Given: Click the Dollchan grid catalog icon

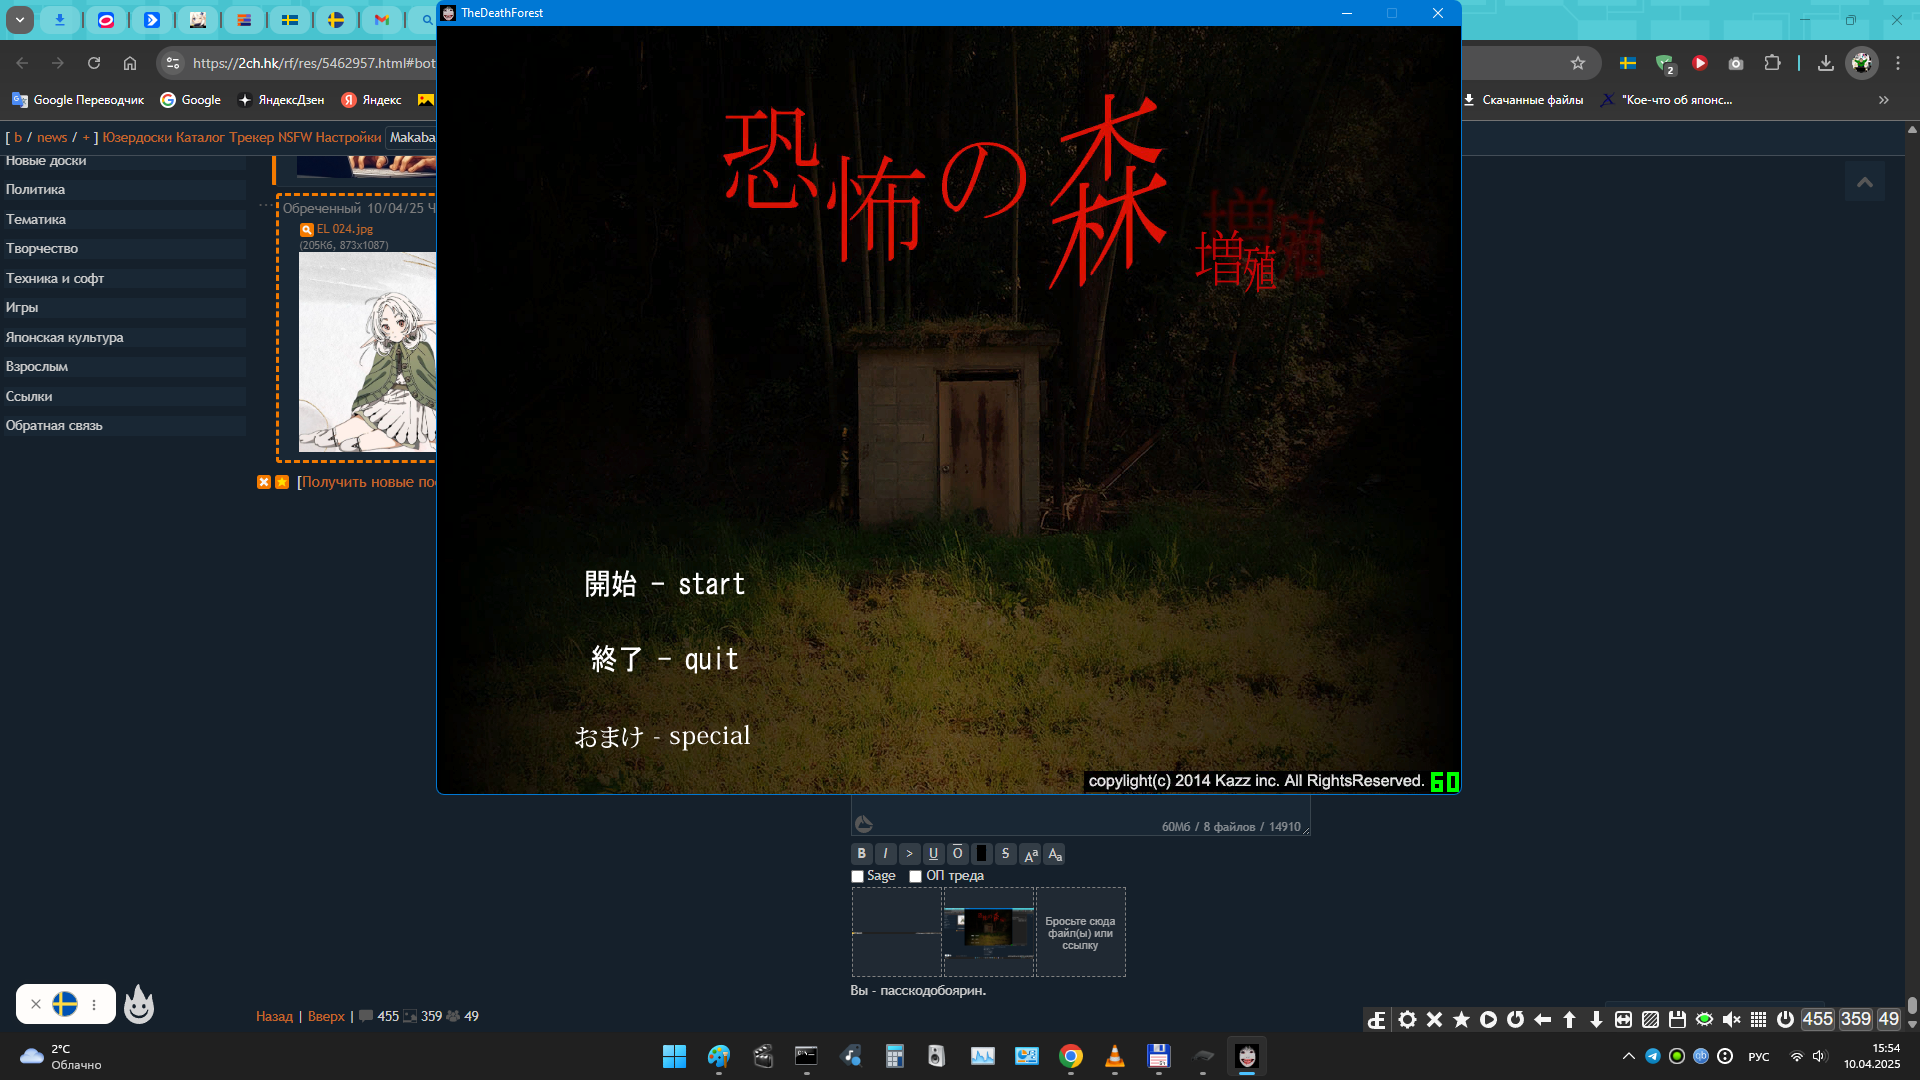Looking at the screenshot, I should [1758, 1019].
